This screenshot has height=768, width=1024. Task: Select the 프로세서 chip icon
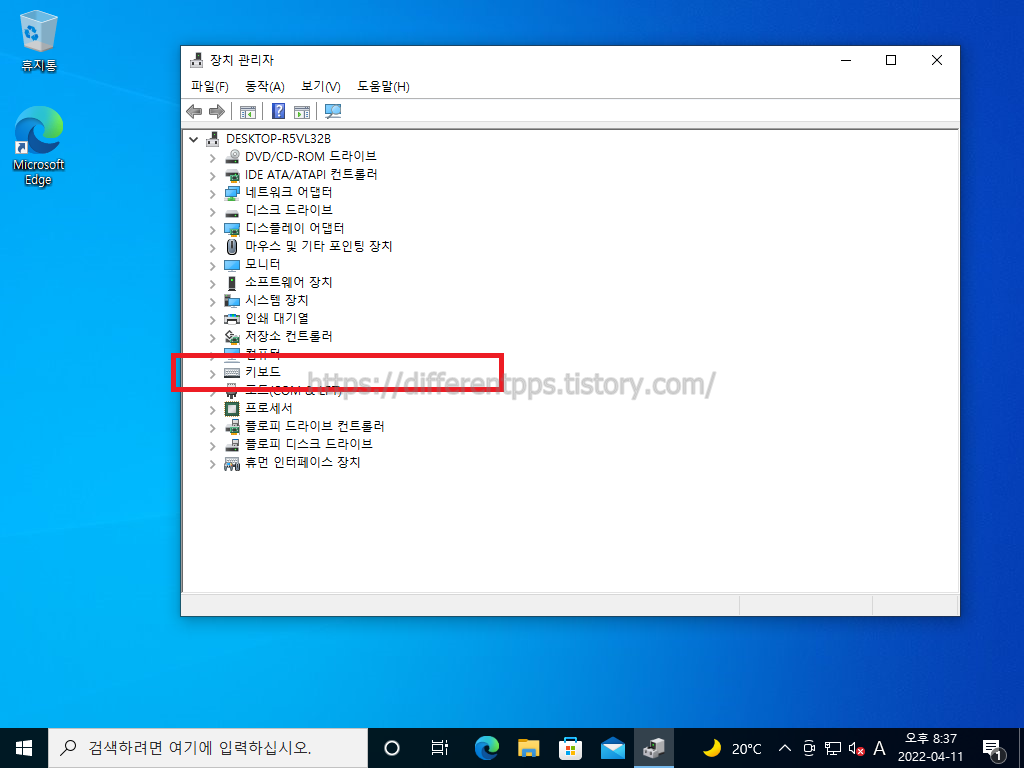232,409
